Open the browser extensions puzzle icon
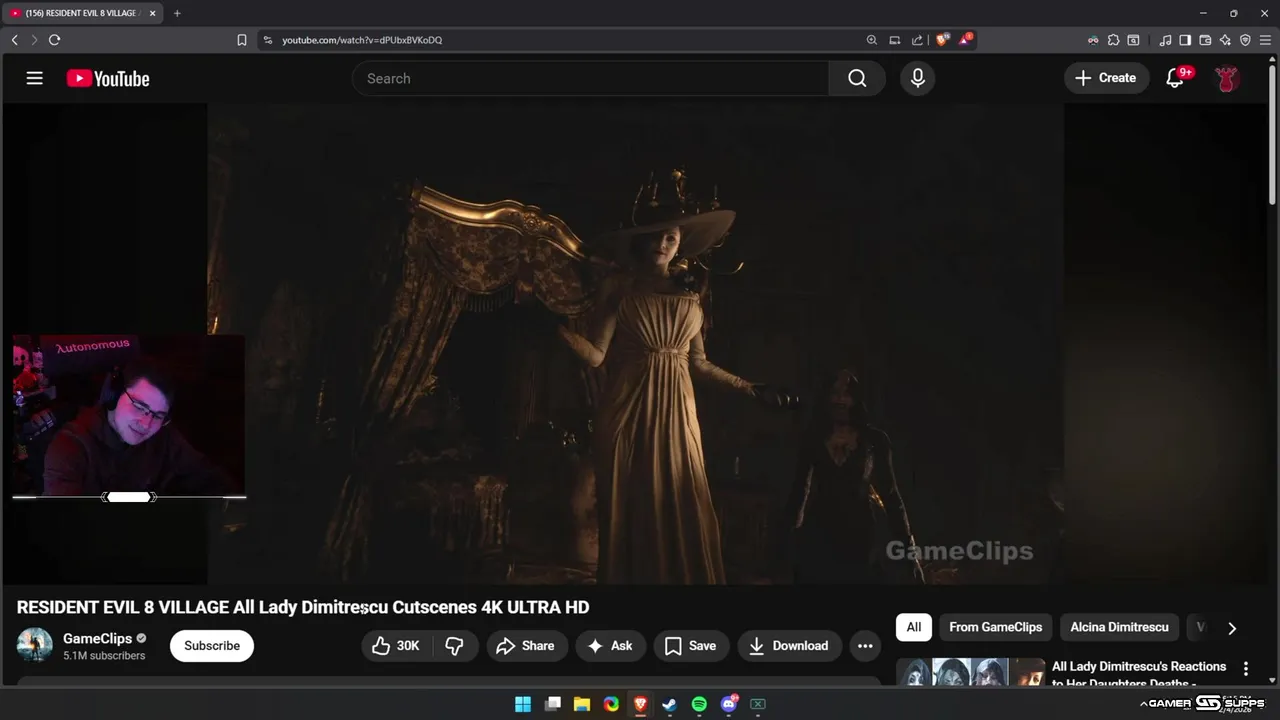Screen dimensions: 1280x720 (x=1113, y=40)
